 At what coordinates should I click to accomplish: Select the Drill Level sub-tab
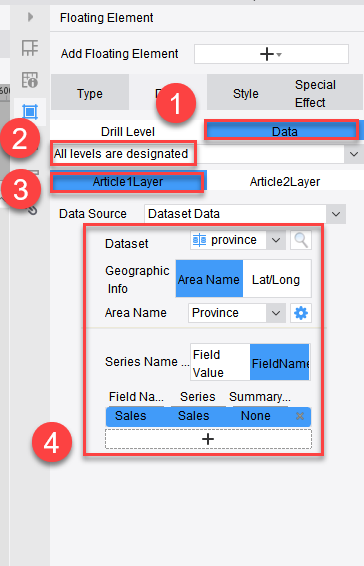pyautogui.click(x=128, y=131)
